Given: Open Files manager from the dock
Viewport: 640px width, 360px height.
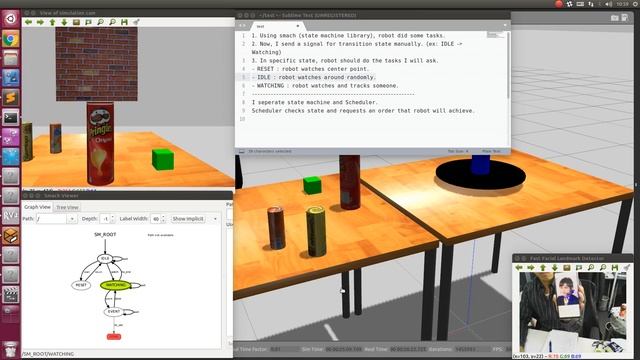Looking at the screenshot, I should click(11, 58).
